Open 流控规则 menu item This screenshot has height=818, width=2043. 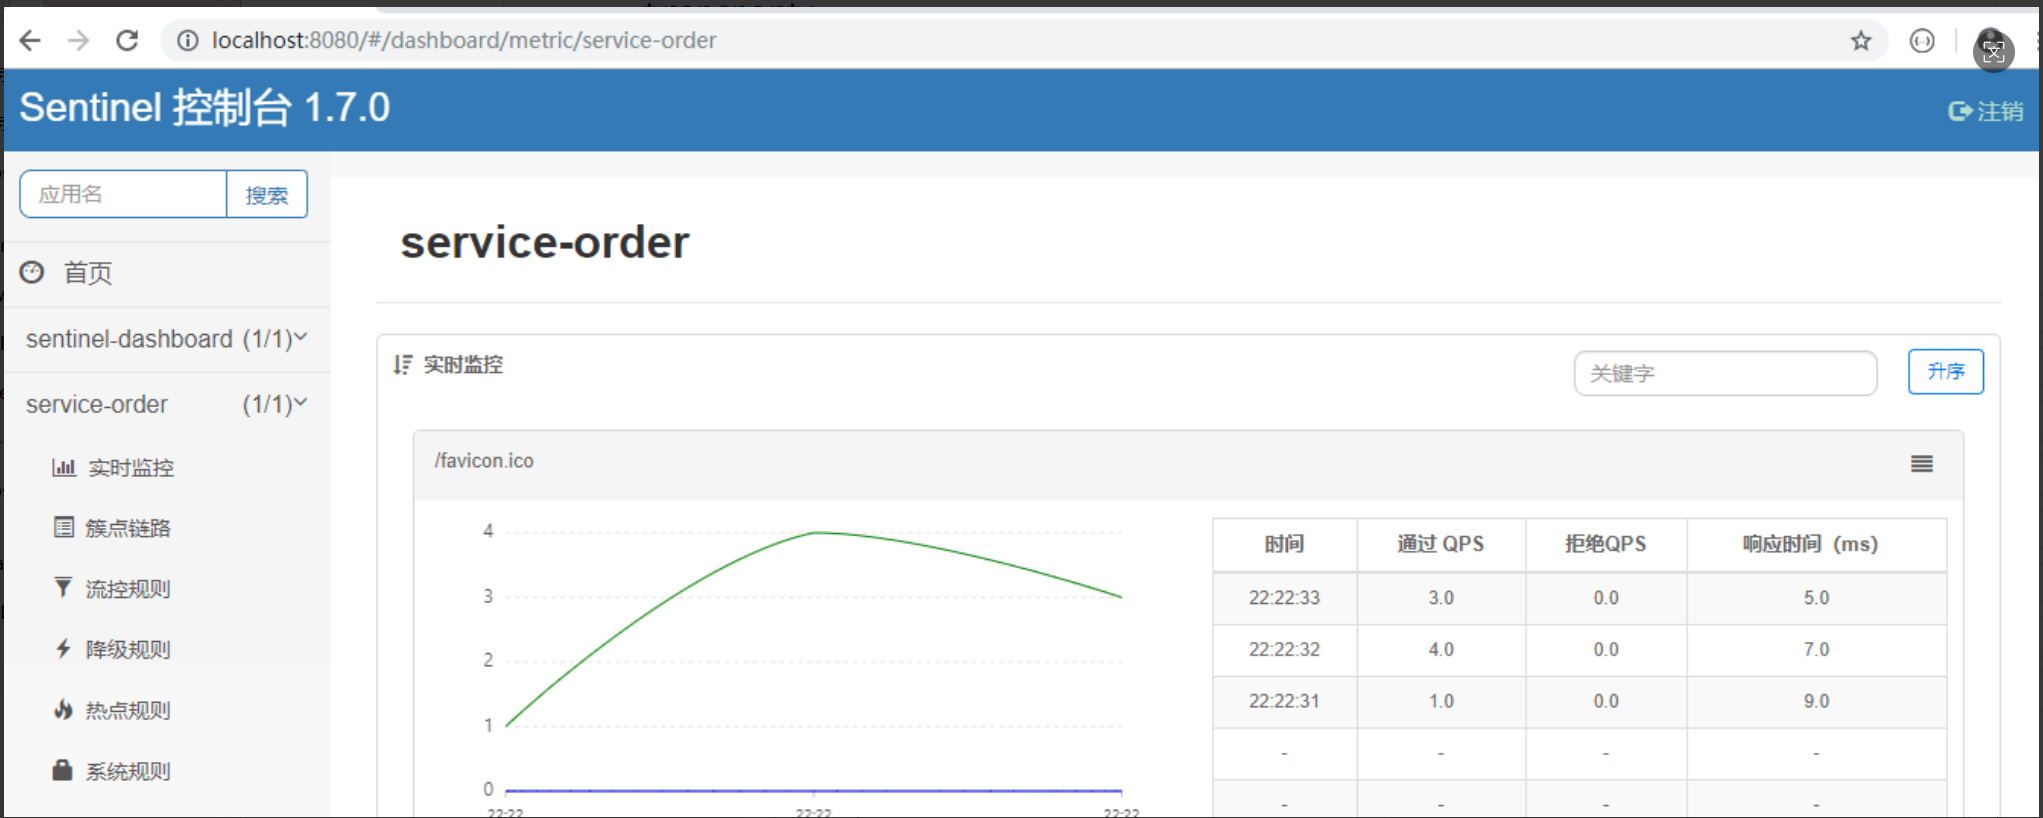click(x=128, y=589)
